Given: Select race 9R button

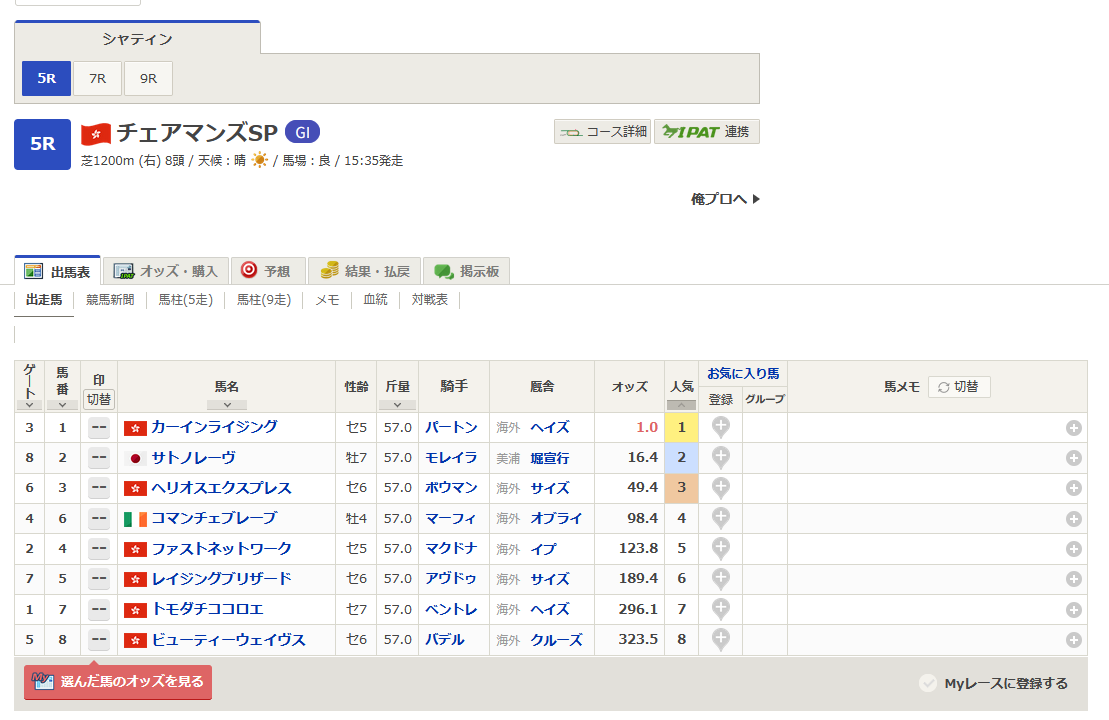Looking at the screenshot, I should 149,79.
